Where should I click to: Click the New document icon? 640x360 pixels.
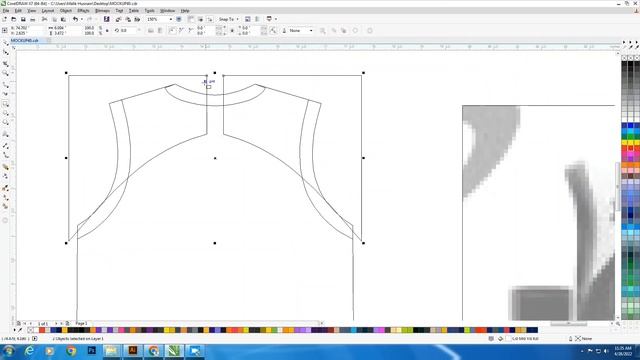(4, 19)
